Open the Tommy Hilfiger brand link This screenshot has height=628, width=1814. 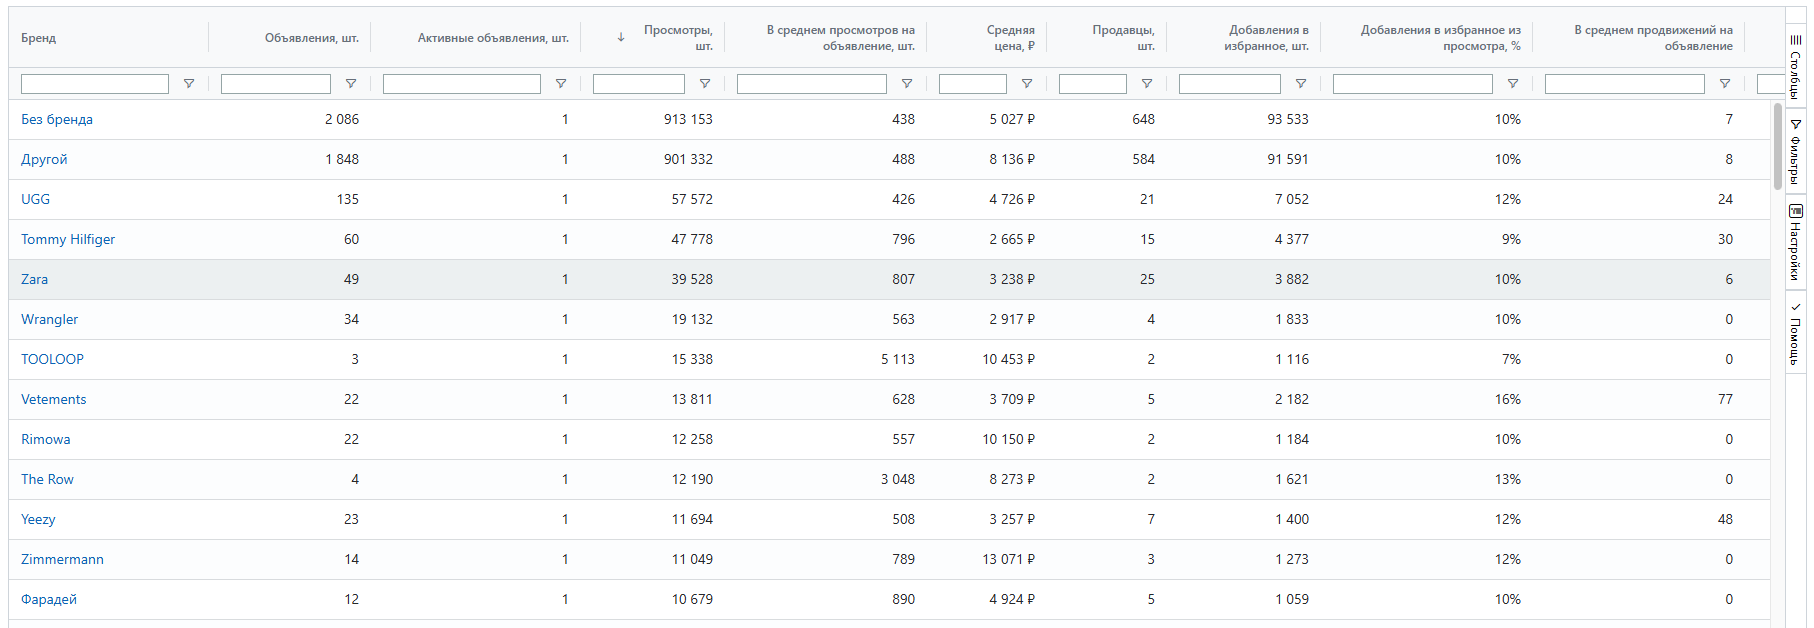coord(68,239)
